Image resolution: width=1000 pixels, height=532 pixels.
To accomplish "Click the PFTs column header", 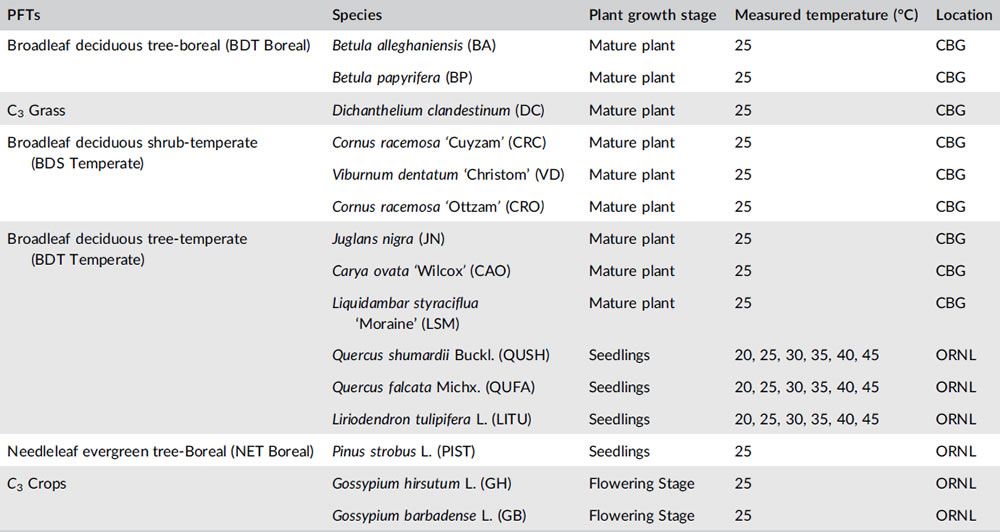I will pos(24,15).
